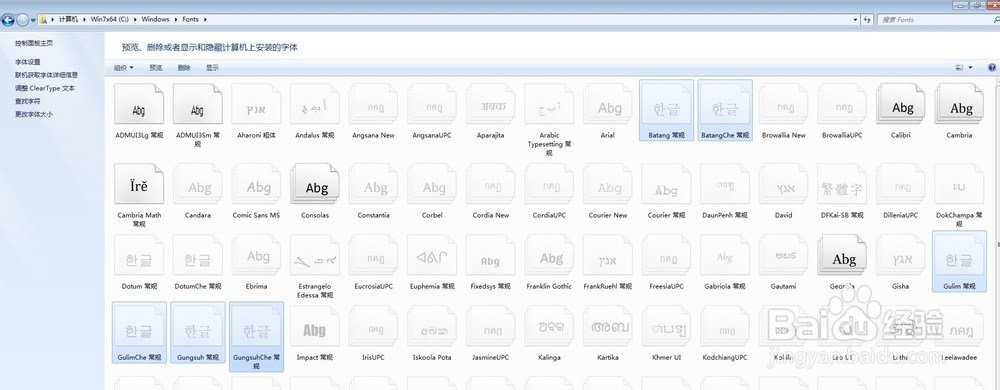The image size is (1000, 390).
Task: Select the Dotum font icon
Action: click(139, 256)
